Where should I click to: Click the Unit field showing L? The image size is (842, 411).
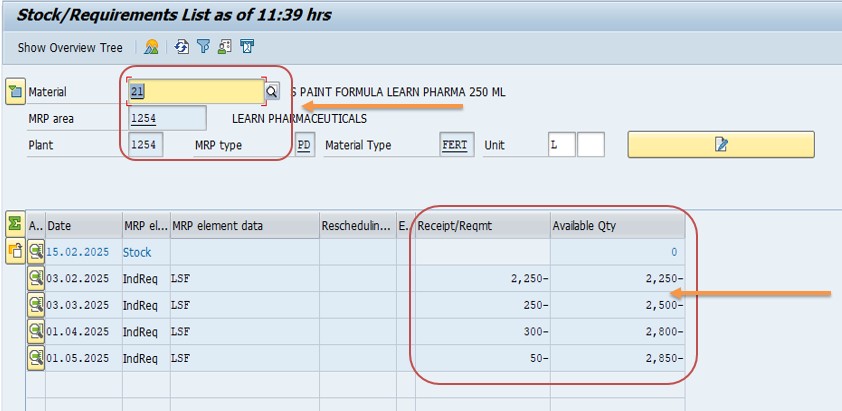click(x=562, y=145)
